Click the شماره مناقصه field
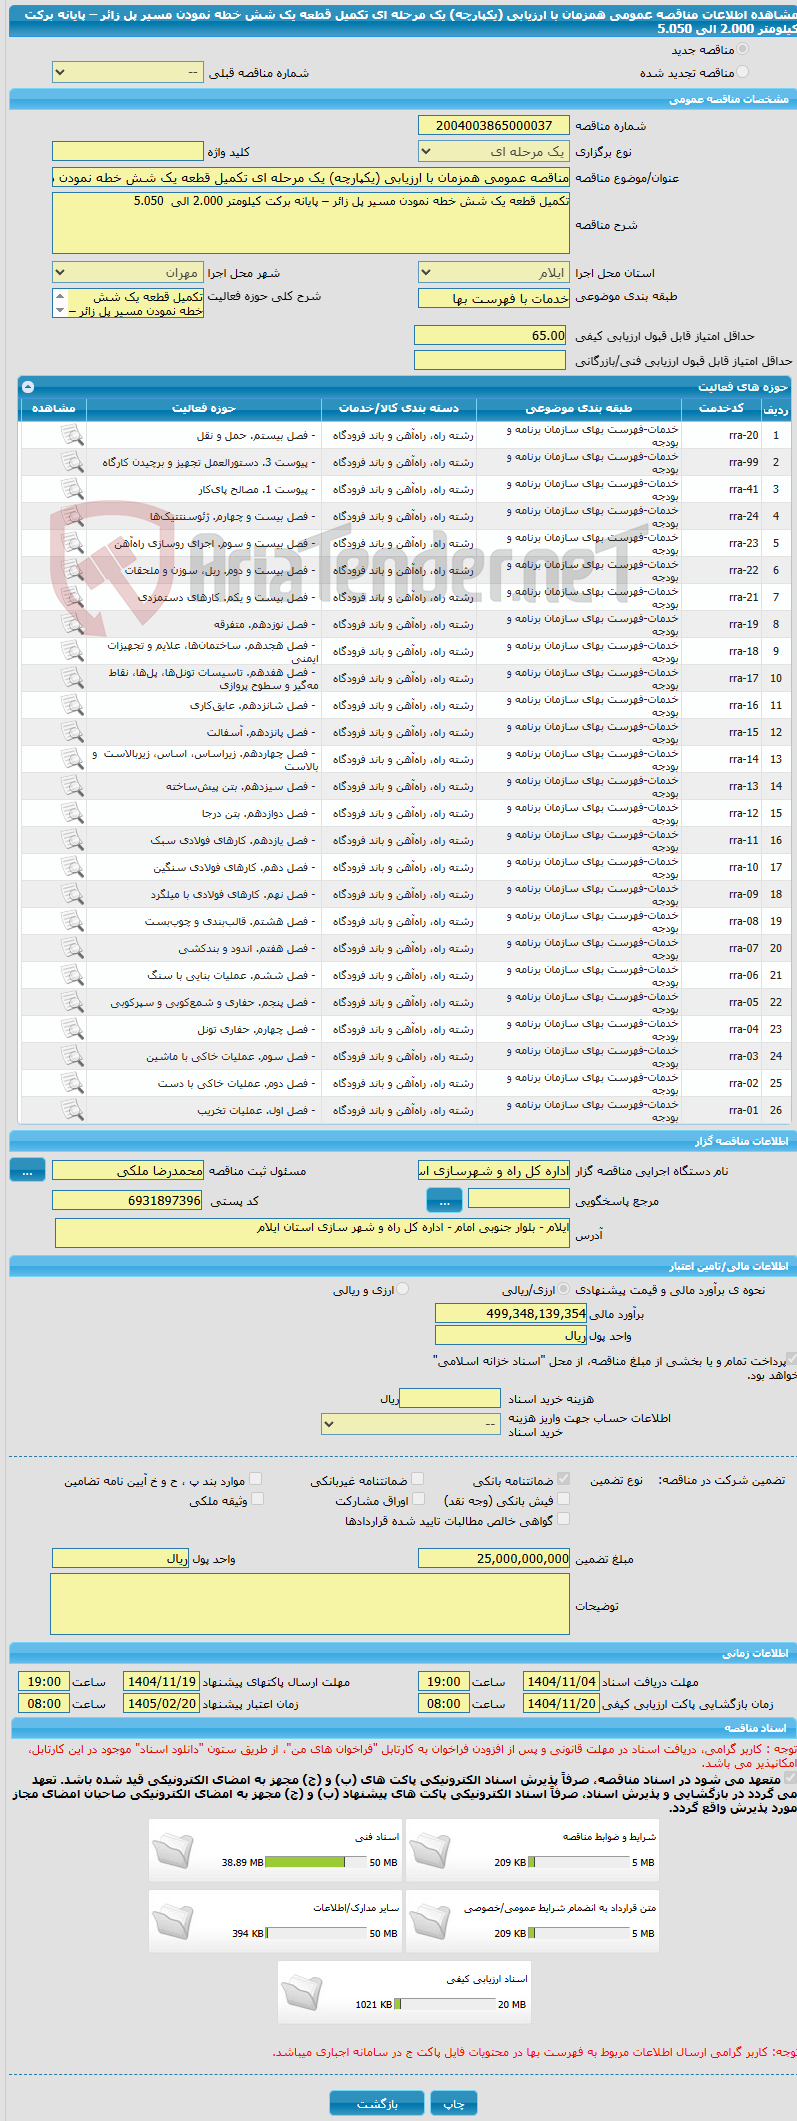The image size is (797, 2121). [x=494, y=125]
